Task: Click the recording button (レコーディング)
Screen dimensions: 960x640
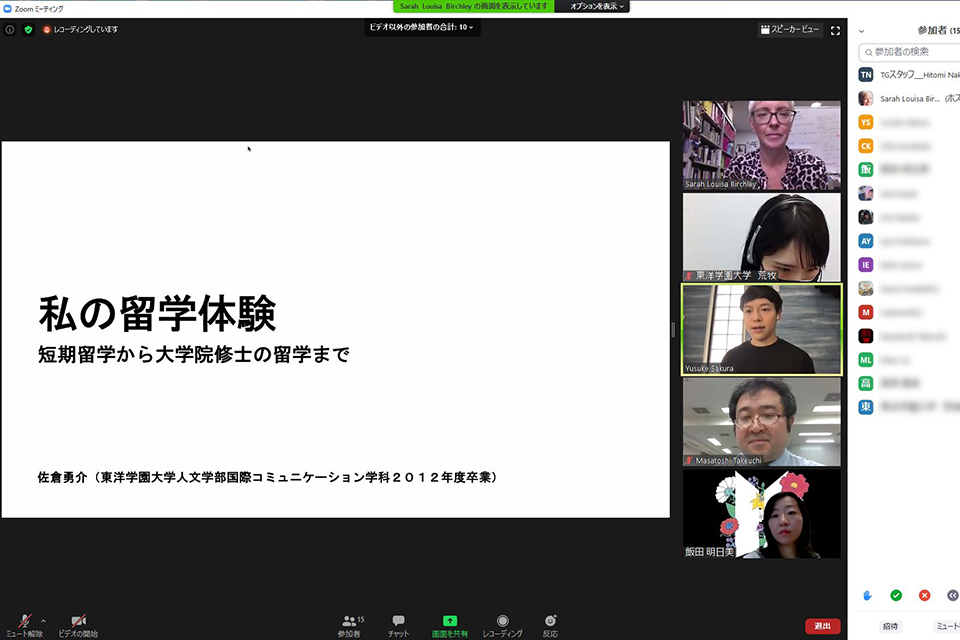Action: [503, 626]
